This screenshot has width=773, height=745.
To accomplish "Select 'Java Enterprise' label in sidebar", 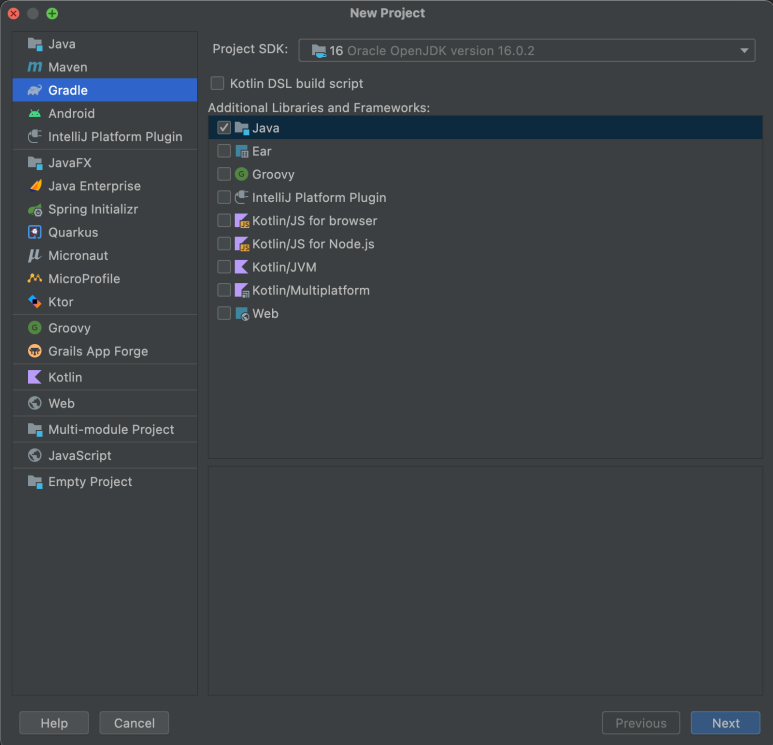I will (x=95, y=186).
